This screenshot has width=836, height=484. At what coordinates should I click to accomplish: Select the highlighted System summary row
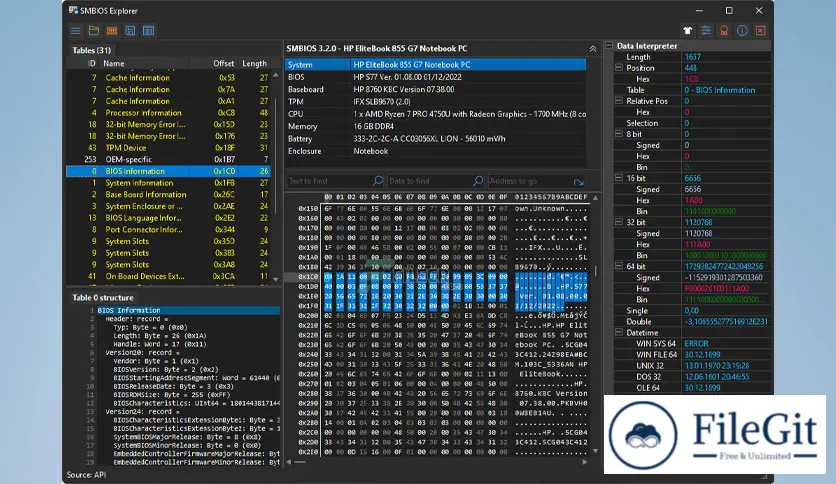[x=436, y=64]
